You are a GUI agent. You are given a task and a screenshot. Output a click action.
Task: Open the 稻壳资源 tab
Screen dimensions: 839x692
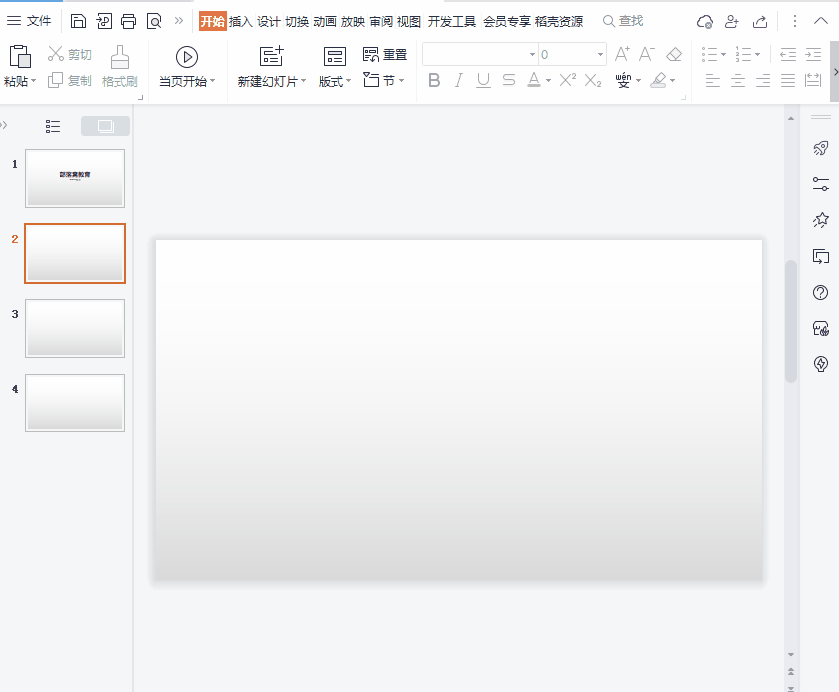pos(559,21)
